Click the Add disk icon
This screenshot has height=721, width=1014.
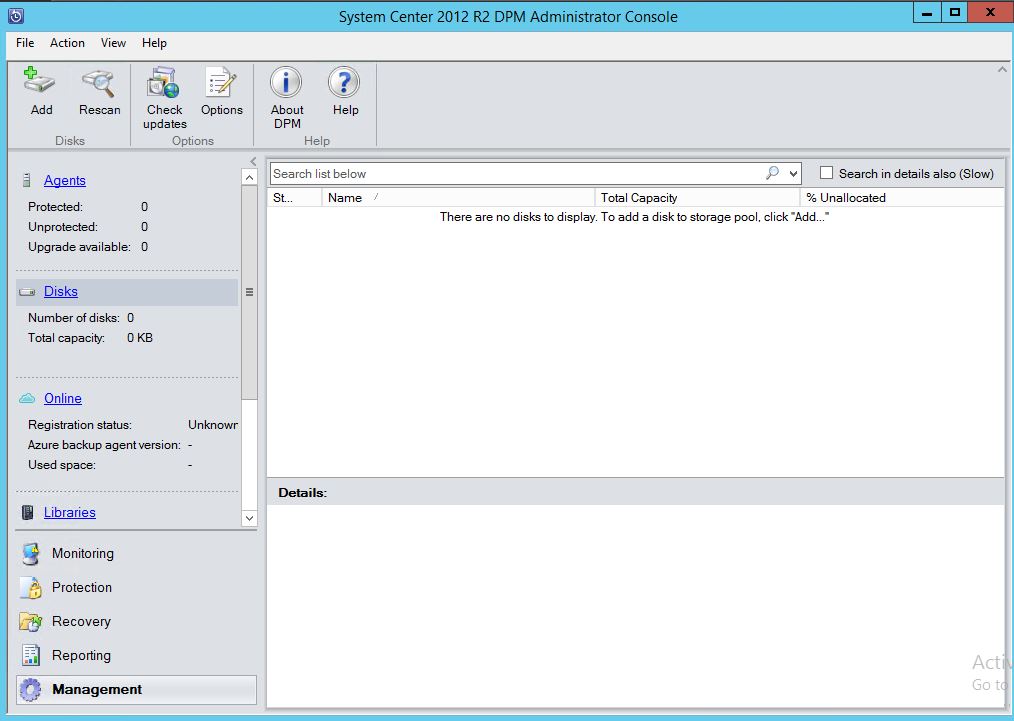(x=39, y=82)
